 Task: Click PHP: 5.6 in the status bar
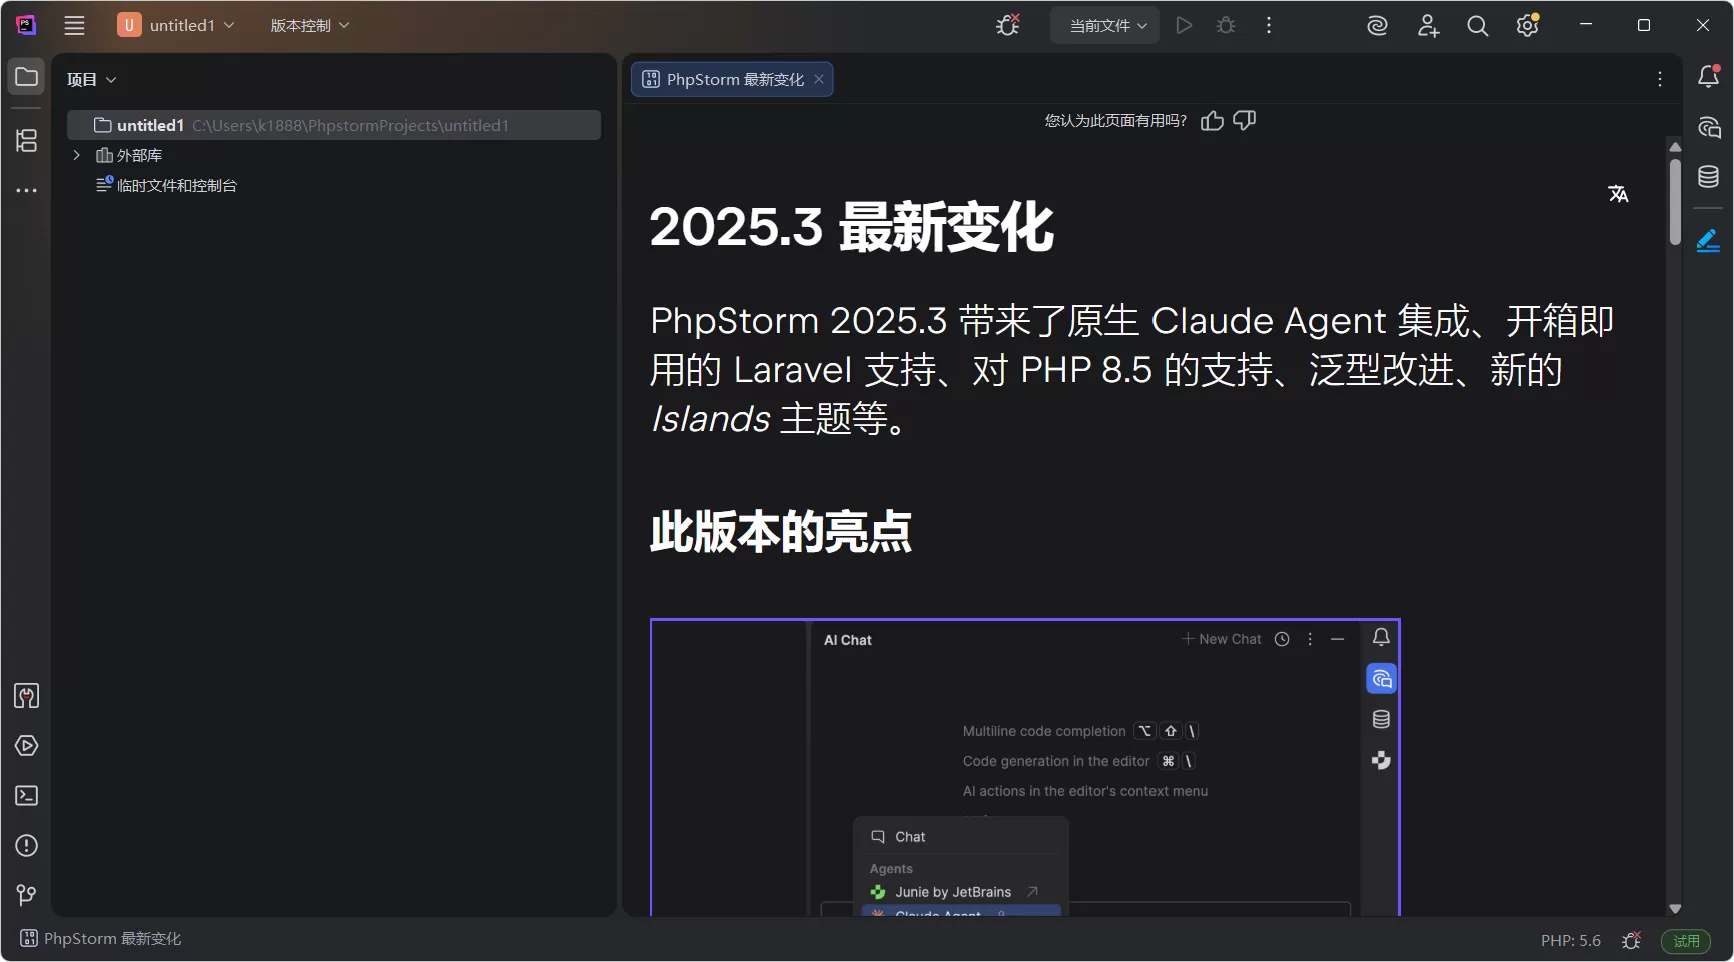click(1569, 940)
